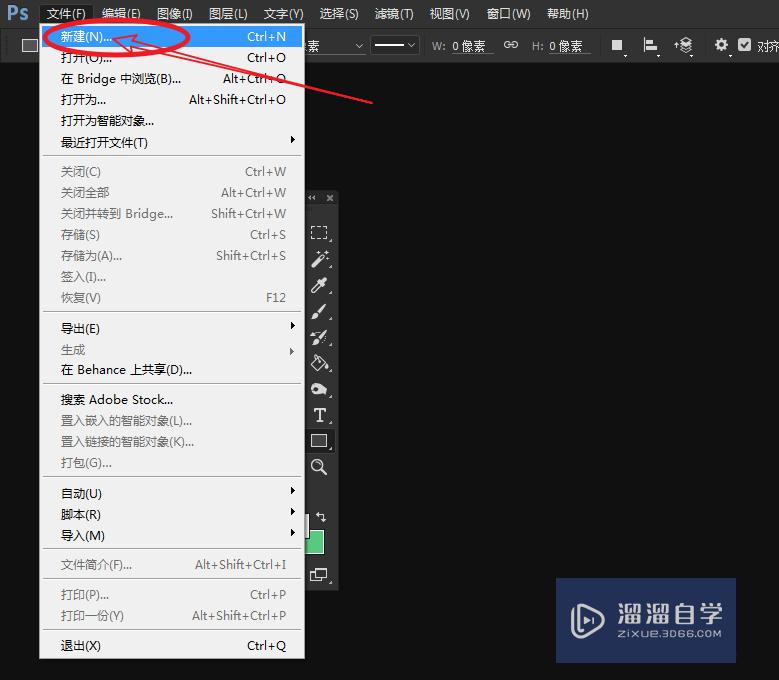The width and height of the screenshot is (779, 680).
Task: Select the Type tool
Action: tap(319, 415)
